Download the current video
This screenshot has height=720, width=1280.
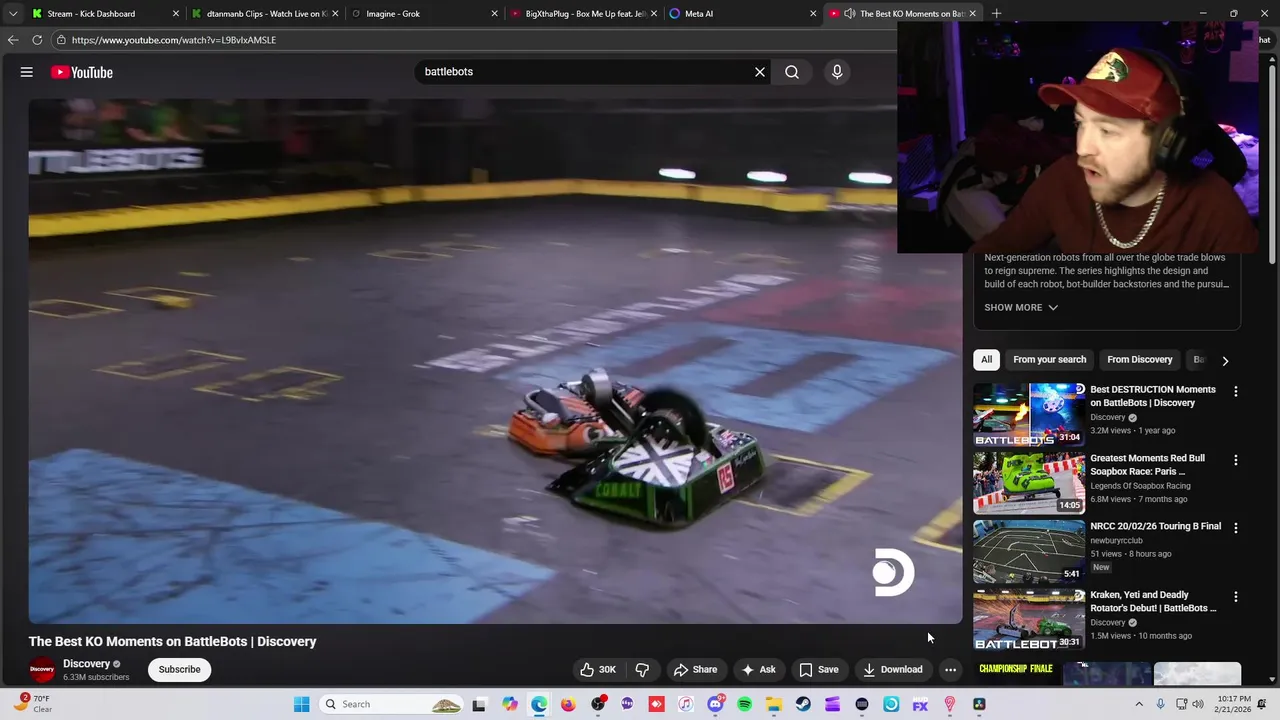[x=893, y=670]
